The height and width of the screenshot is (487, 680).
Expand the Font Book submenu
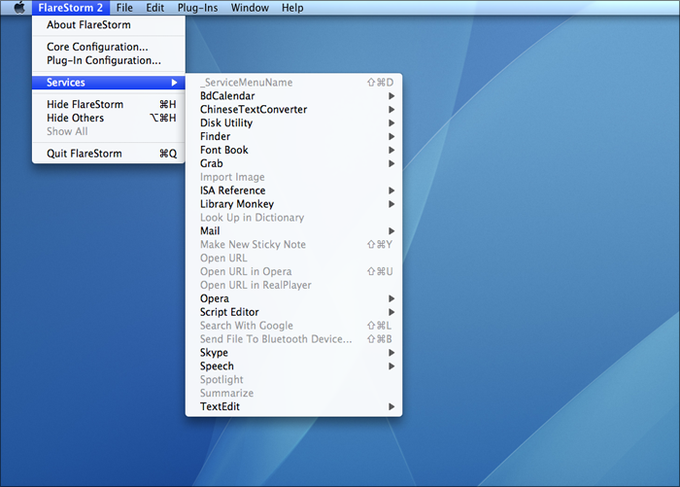pos(294,150)
